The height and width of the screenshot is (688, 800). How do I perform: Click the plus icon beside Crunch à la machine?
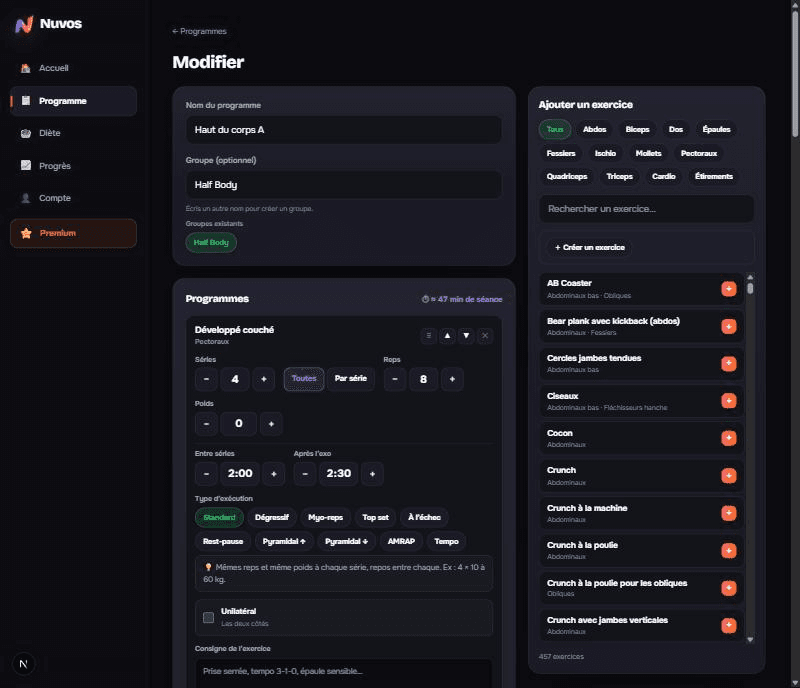pos(729,513)
